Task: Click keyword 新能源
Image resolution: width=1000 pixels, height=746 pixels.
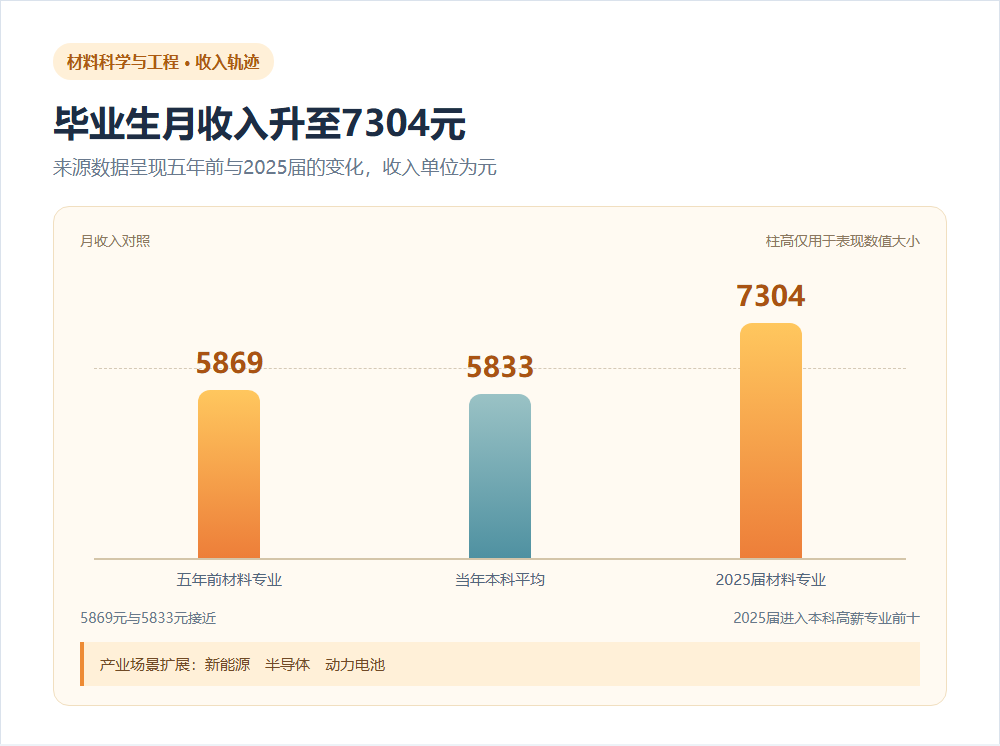Action: click(x=227, y=664)
